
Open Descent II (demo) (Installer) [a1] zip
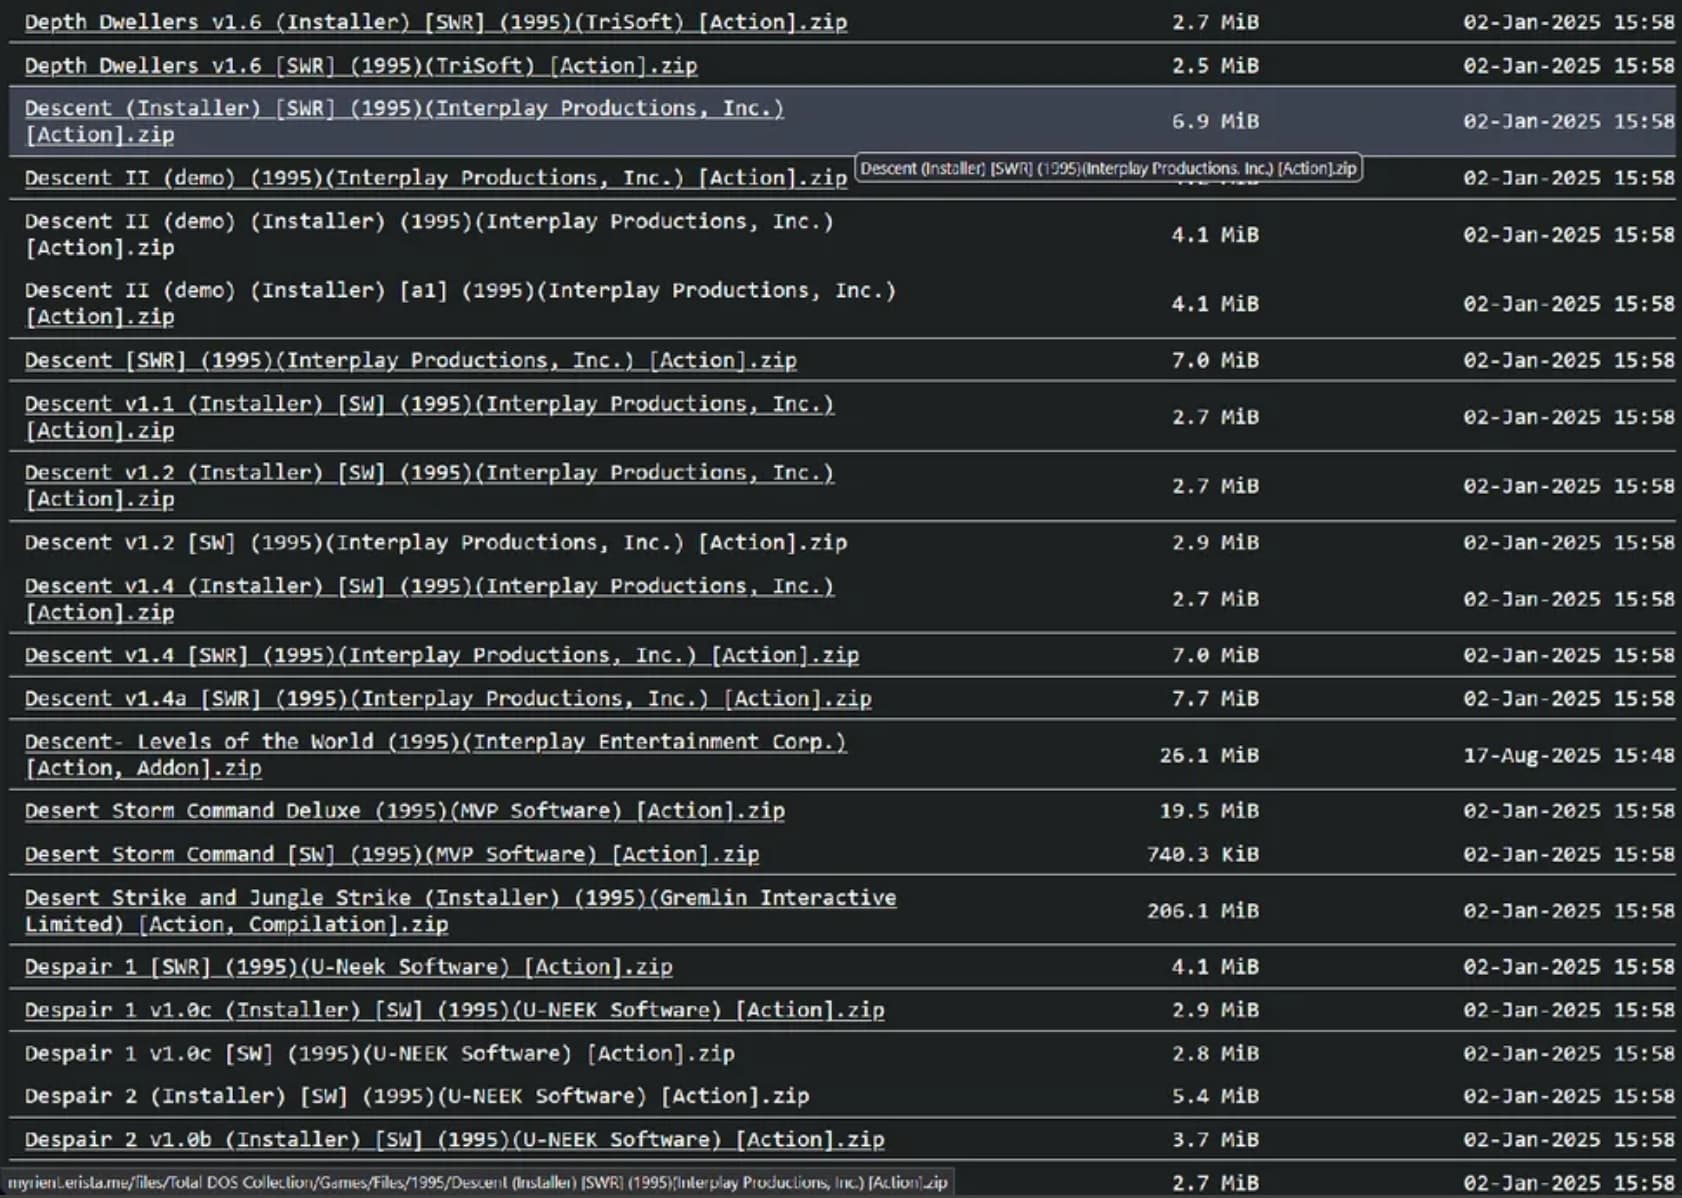pos(460,303)
